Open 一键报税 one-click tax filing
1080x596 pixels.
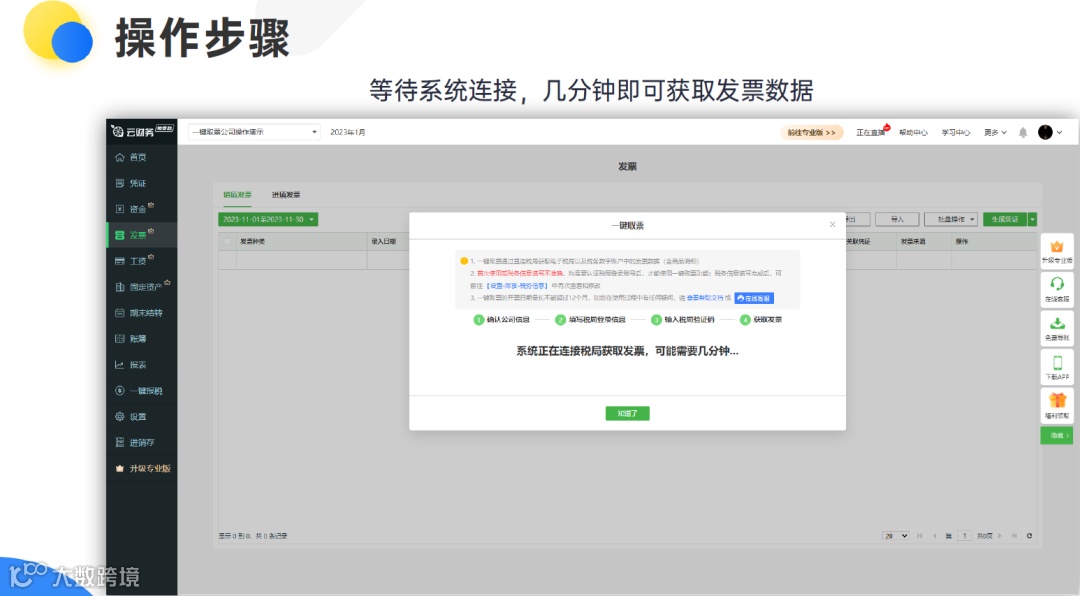(141, 391)
